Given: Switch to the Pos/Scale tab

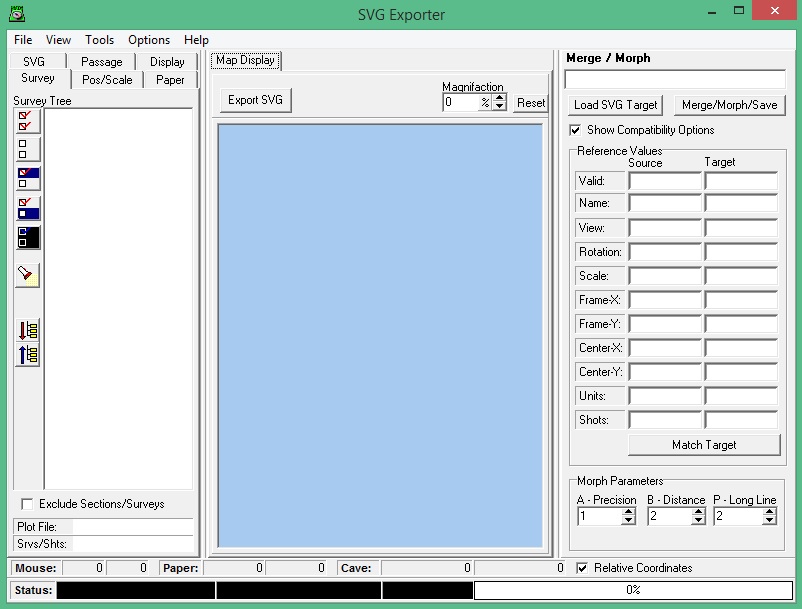Looking at the screenshot, I should coord(107,80).
